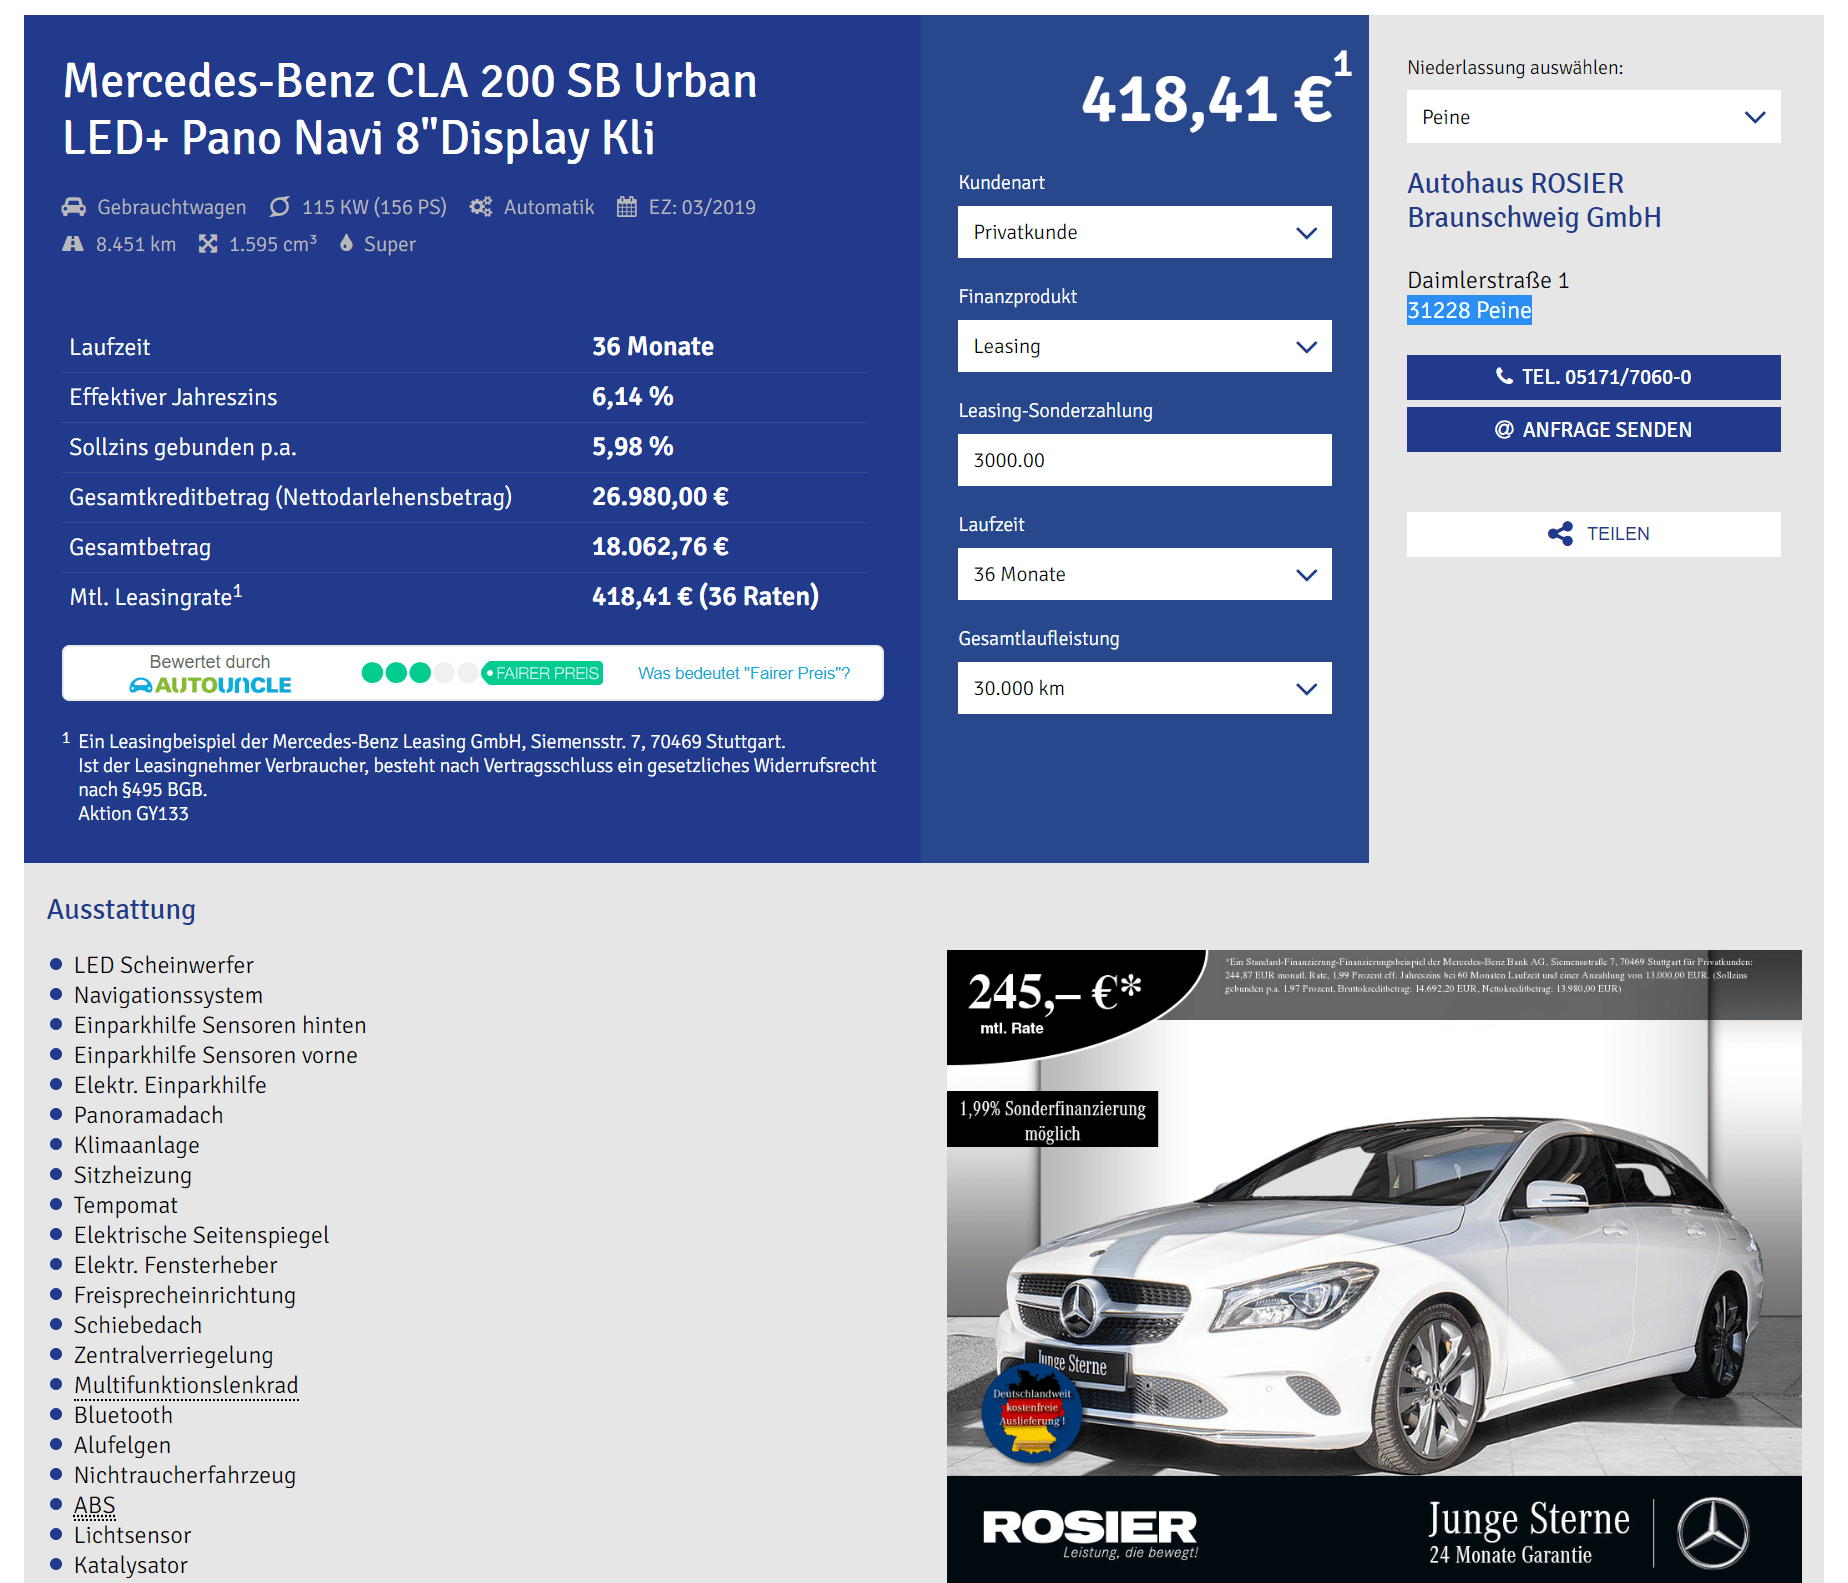Click the Aktion GY133 footnote text
1848x1583 pixels.
click(133, 813)
